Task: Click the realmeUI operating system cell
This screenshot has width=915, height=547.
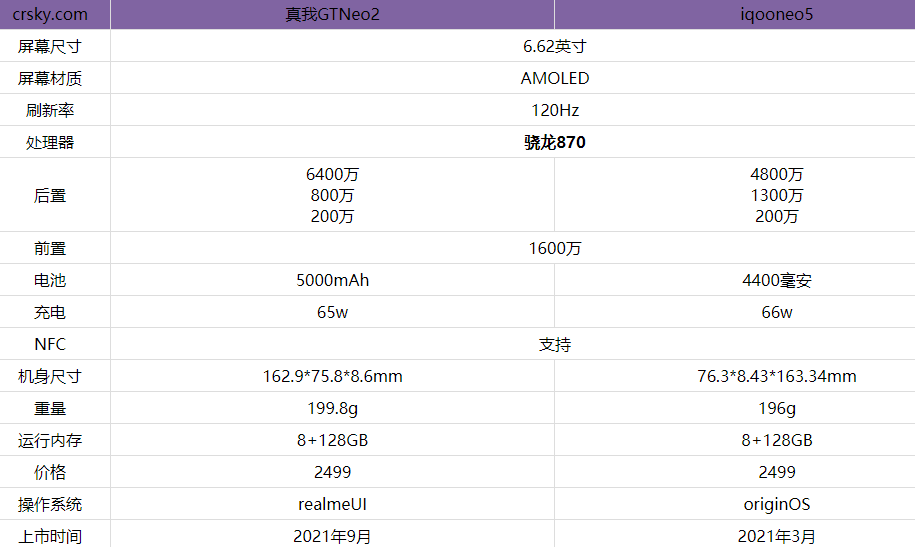Action: [x=332, y=504]
